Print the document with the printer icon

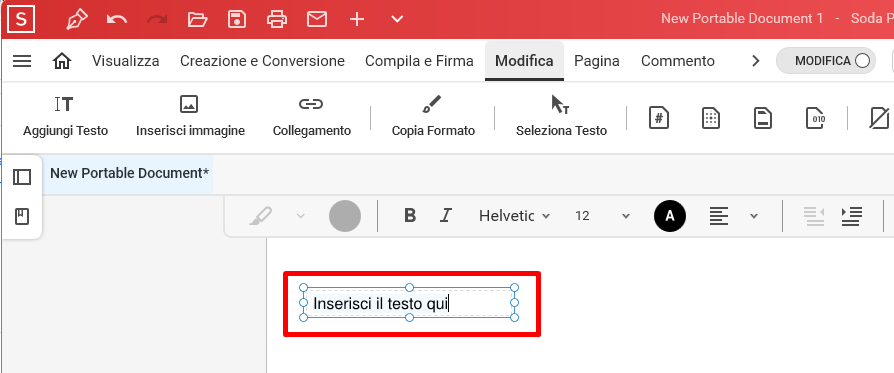pyautogui.click(x=277, y=19)
